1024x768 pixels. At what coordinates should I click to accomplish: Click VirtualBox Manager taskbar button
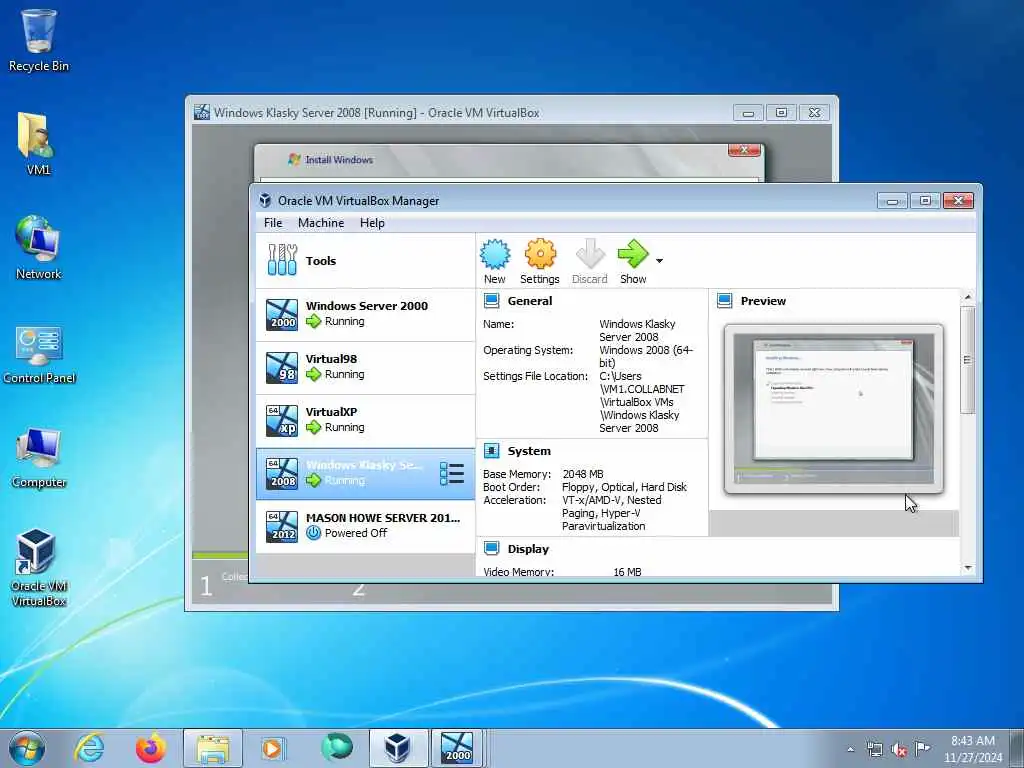pos(398,748)
